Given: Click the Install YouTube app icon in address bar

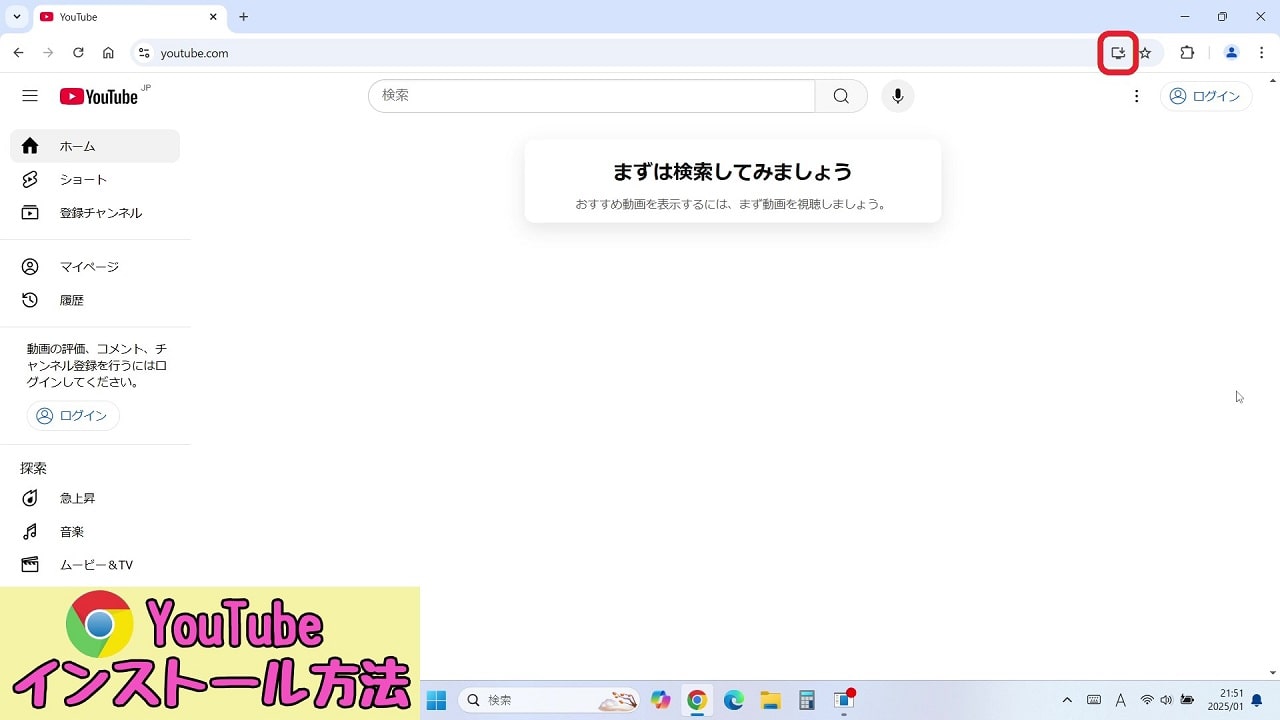Looking at the screenshot, I should [1118, 53].
